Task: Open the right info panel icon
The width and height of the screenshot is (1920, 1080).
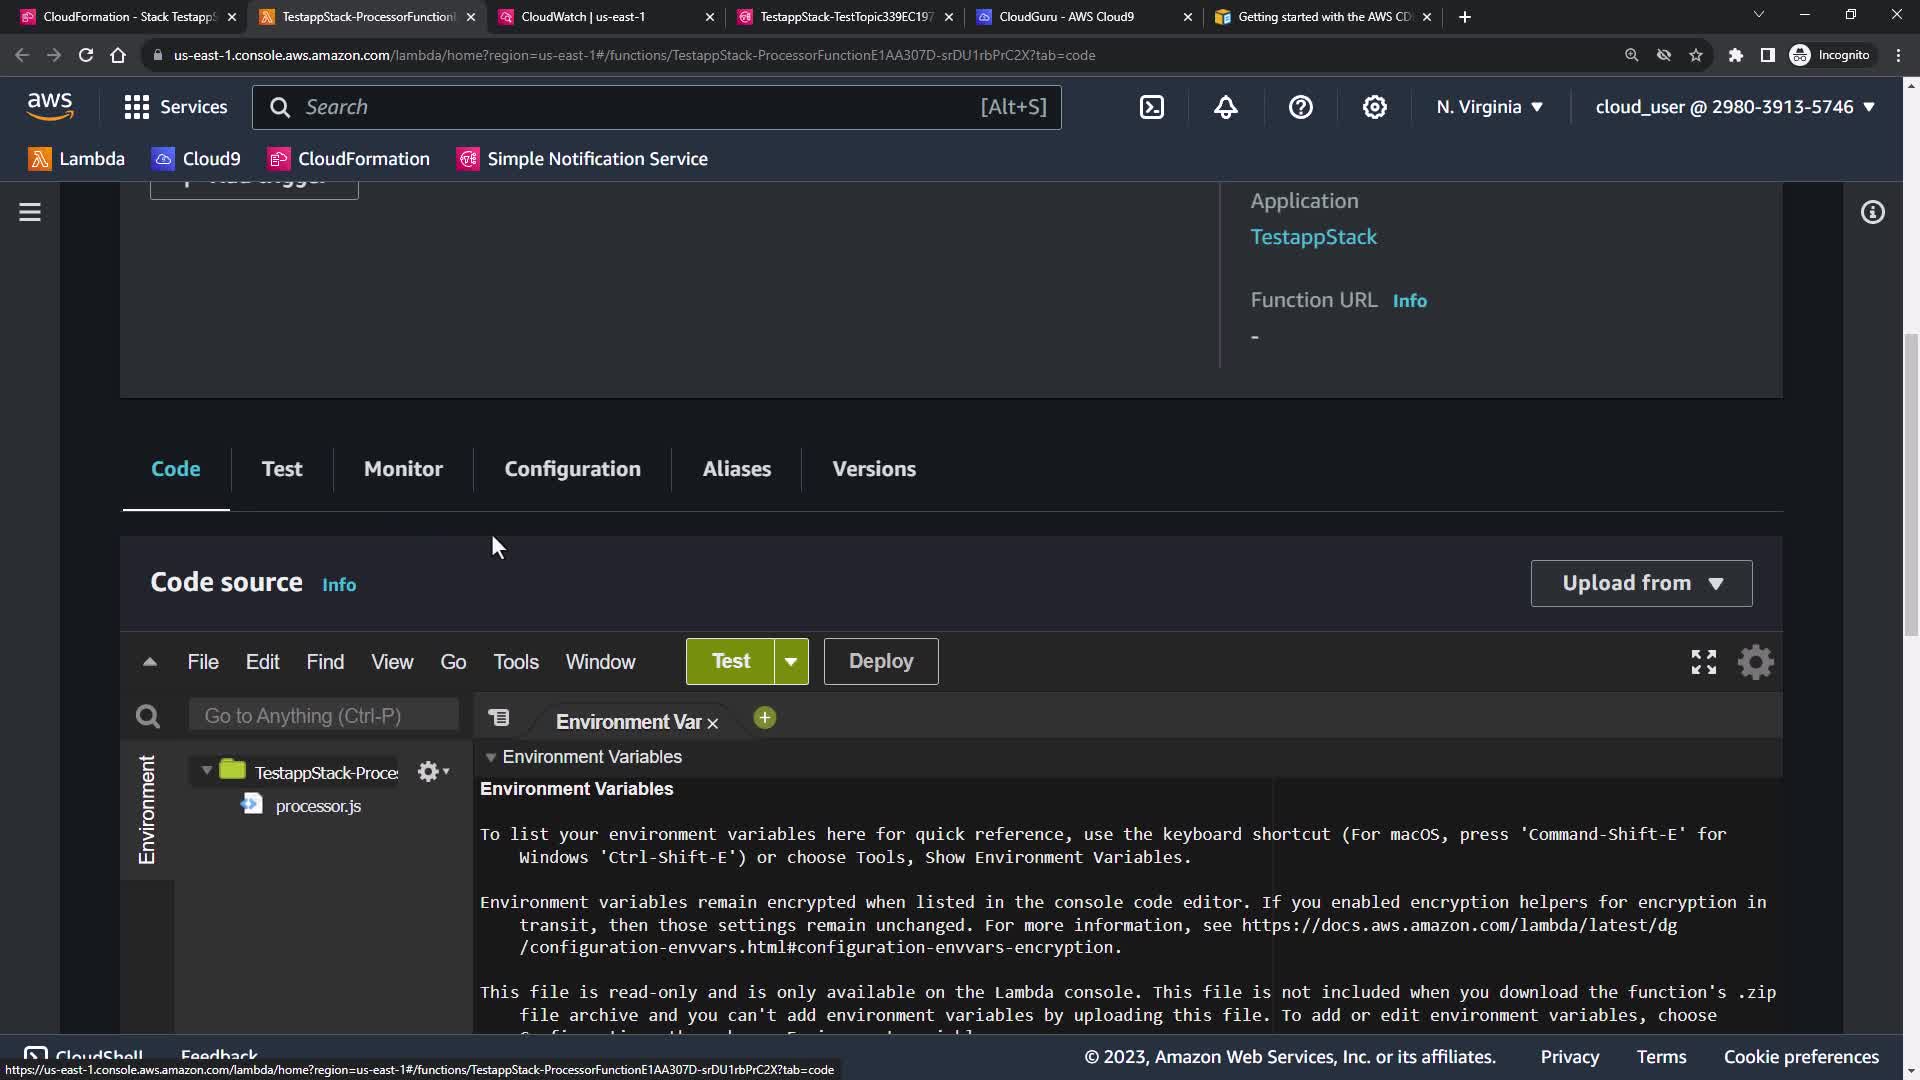Action: point(1872,212)
